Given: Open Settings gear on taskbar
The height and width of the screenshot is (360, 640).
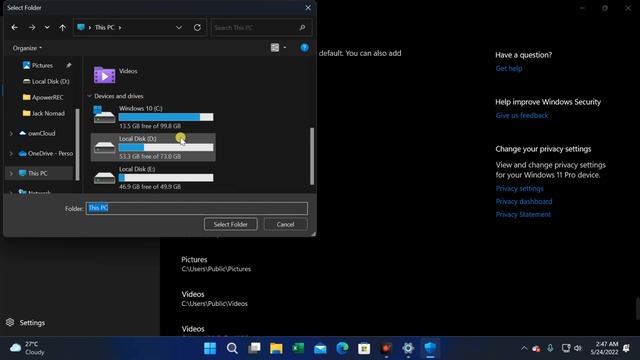Looking at the screenshot, I should [408, 348].
